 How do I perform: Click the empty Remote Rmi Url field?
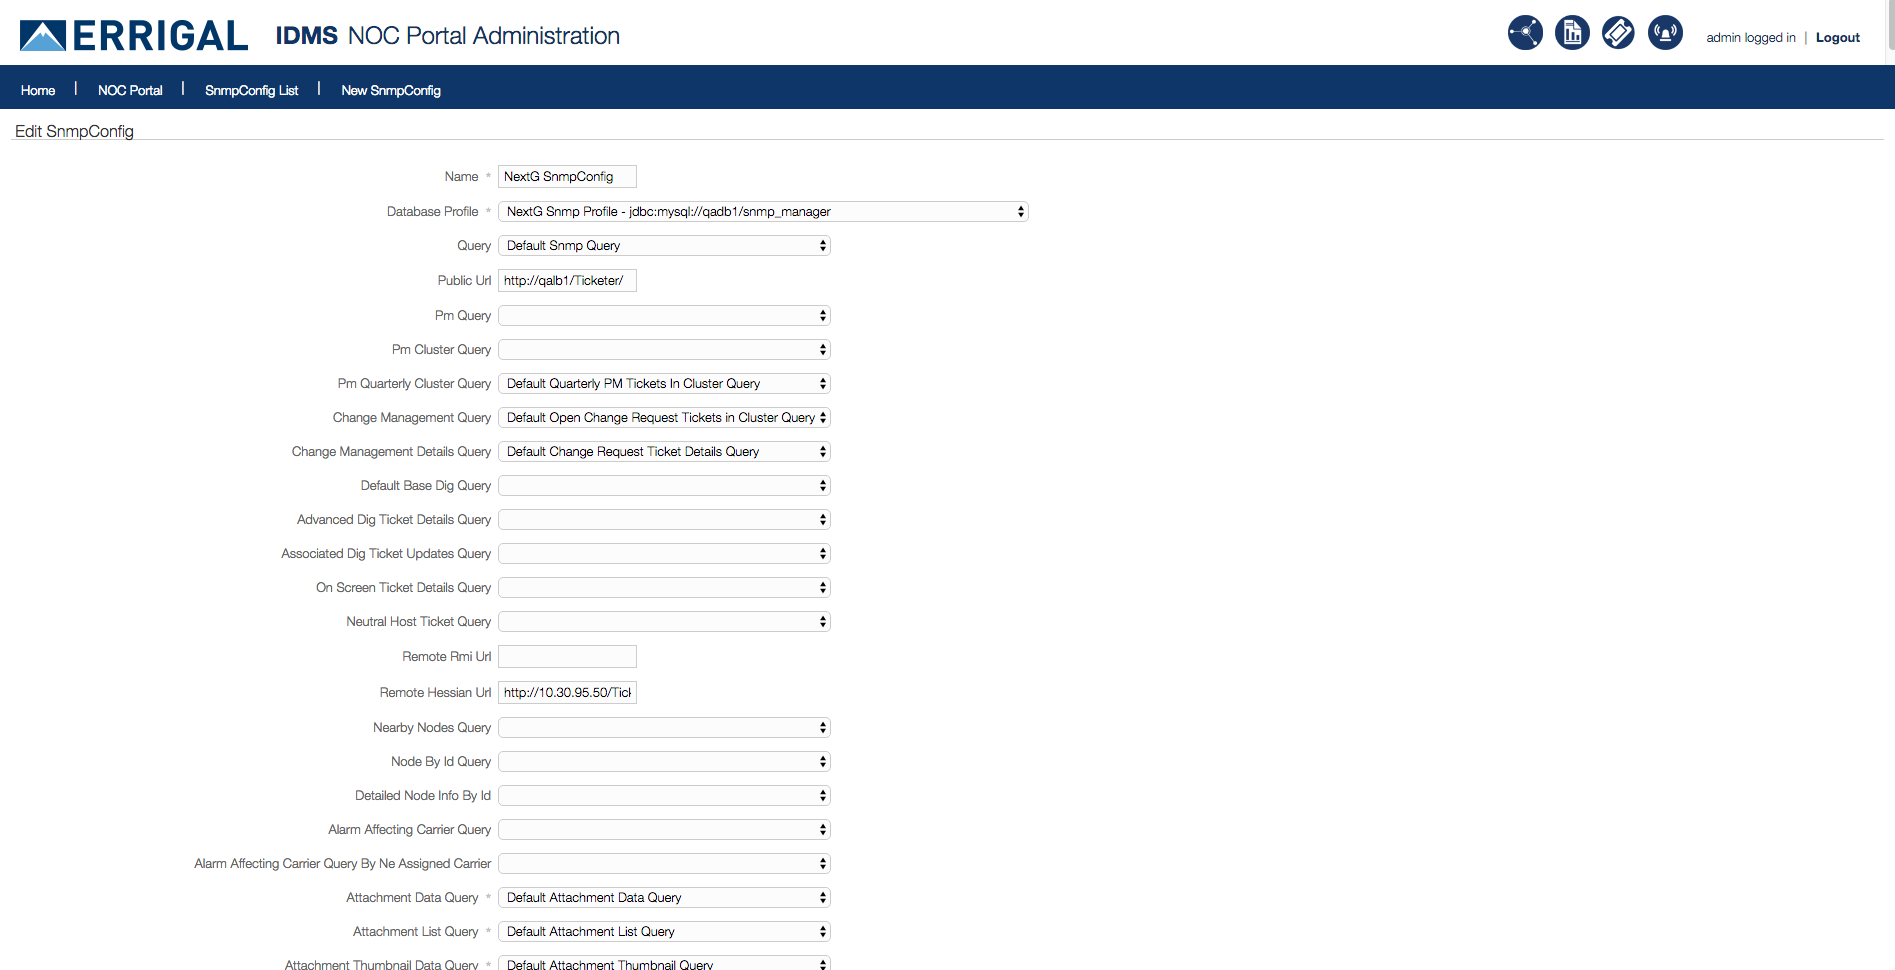pyautogui.click(x=567, y=657)
